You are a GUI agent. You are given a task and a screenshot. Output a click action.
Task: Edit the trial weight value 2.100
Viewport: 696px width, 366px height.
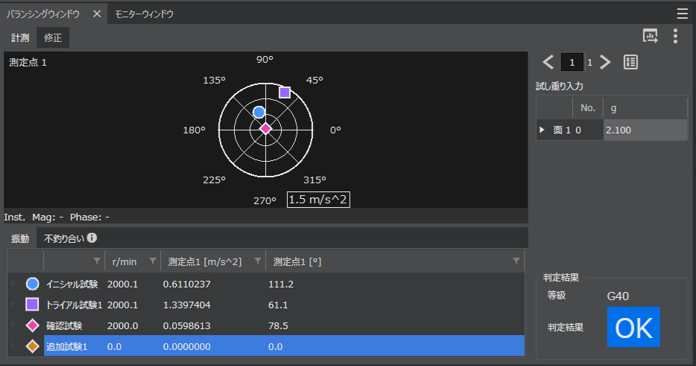tap(645, 130)
